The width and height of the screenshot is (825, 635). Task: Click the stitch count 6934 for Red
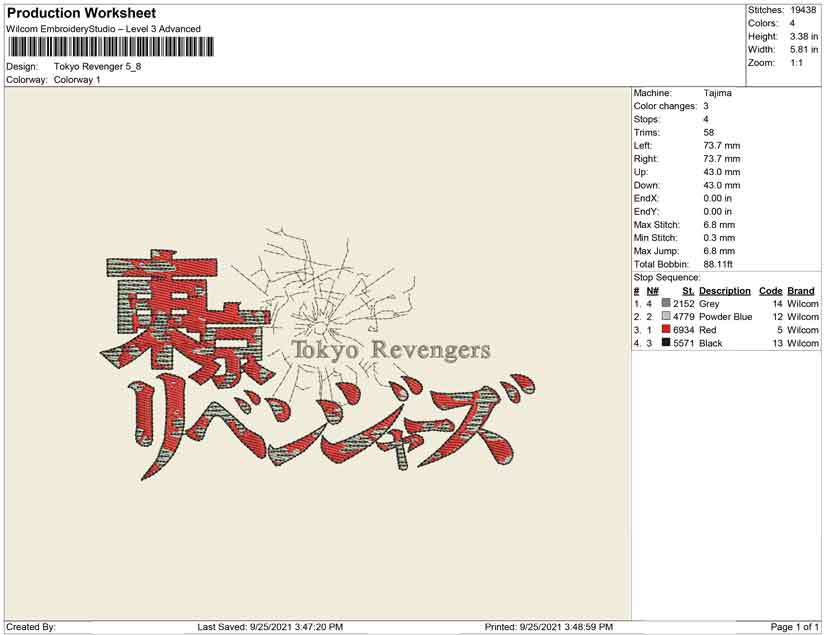(683, 330)
